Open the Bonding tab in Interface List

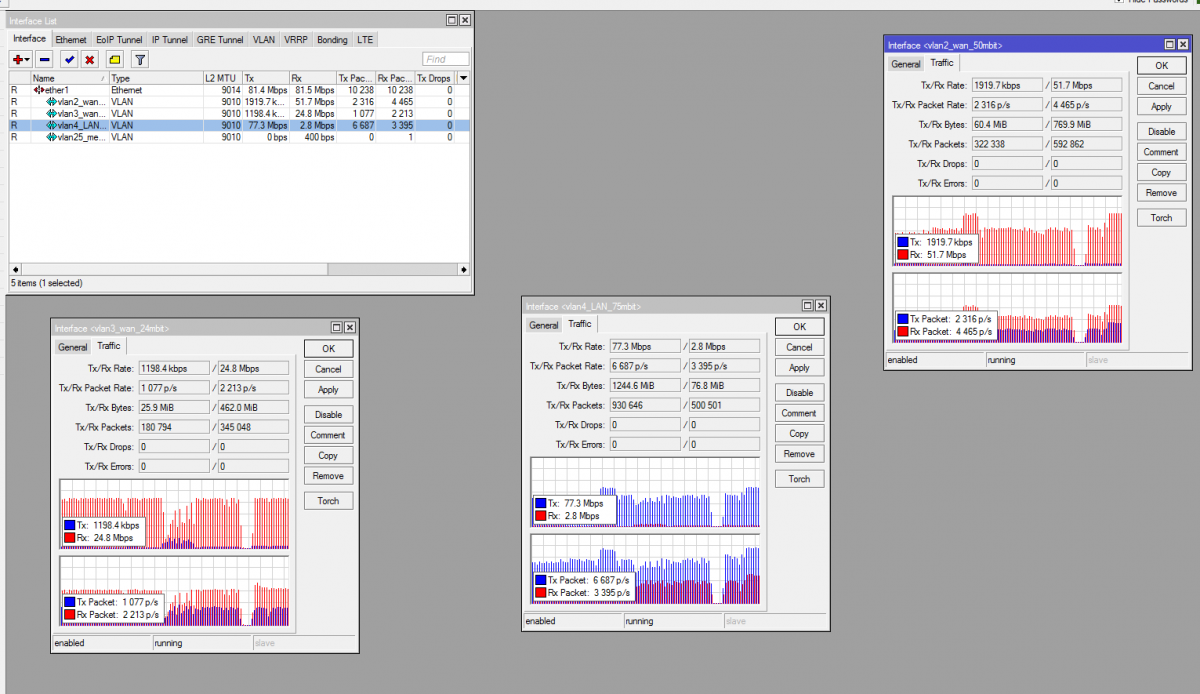(x=332, y=40)
